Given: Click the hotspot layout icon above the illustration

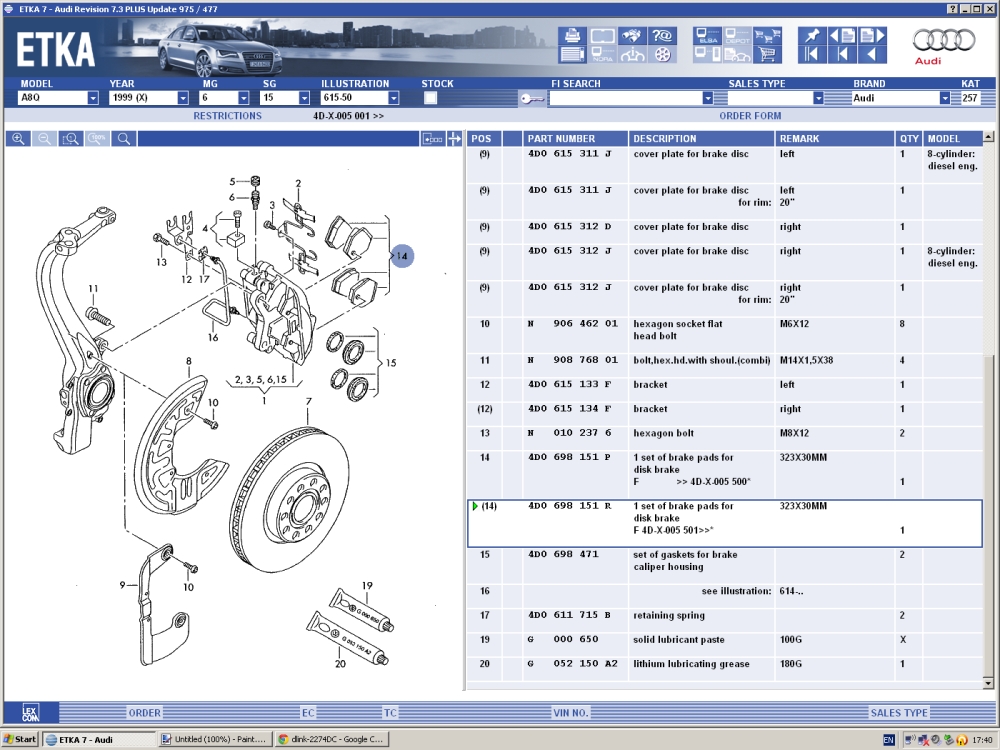Looking at the screenshot, I should point(432,138).
